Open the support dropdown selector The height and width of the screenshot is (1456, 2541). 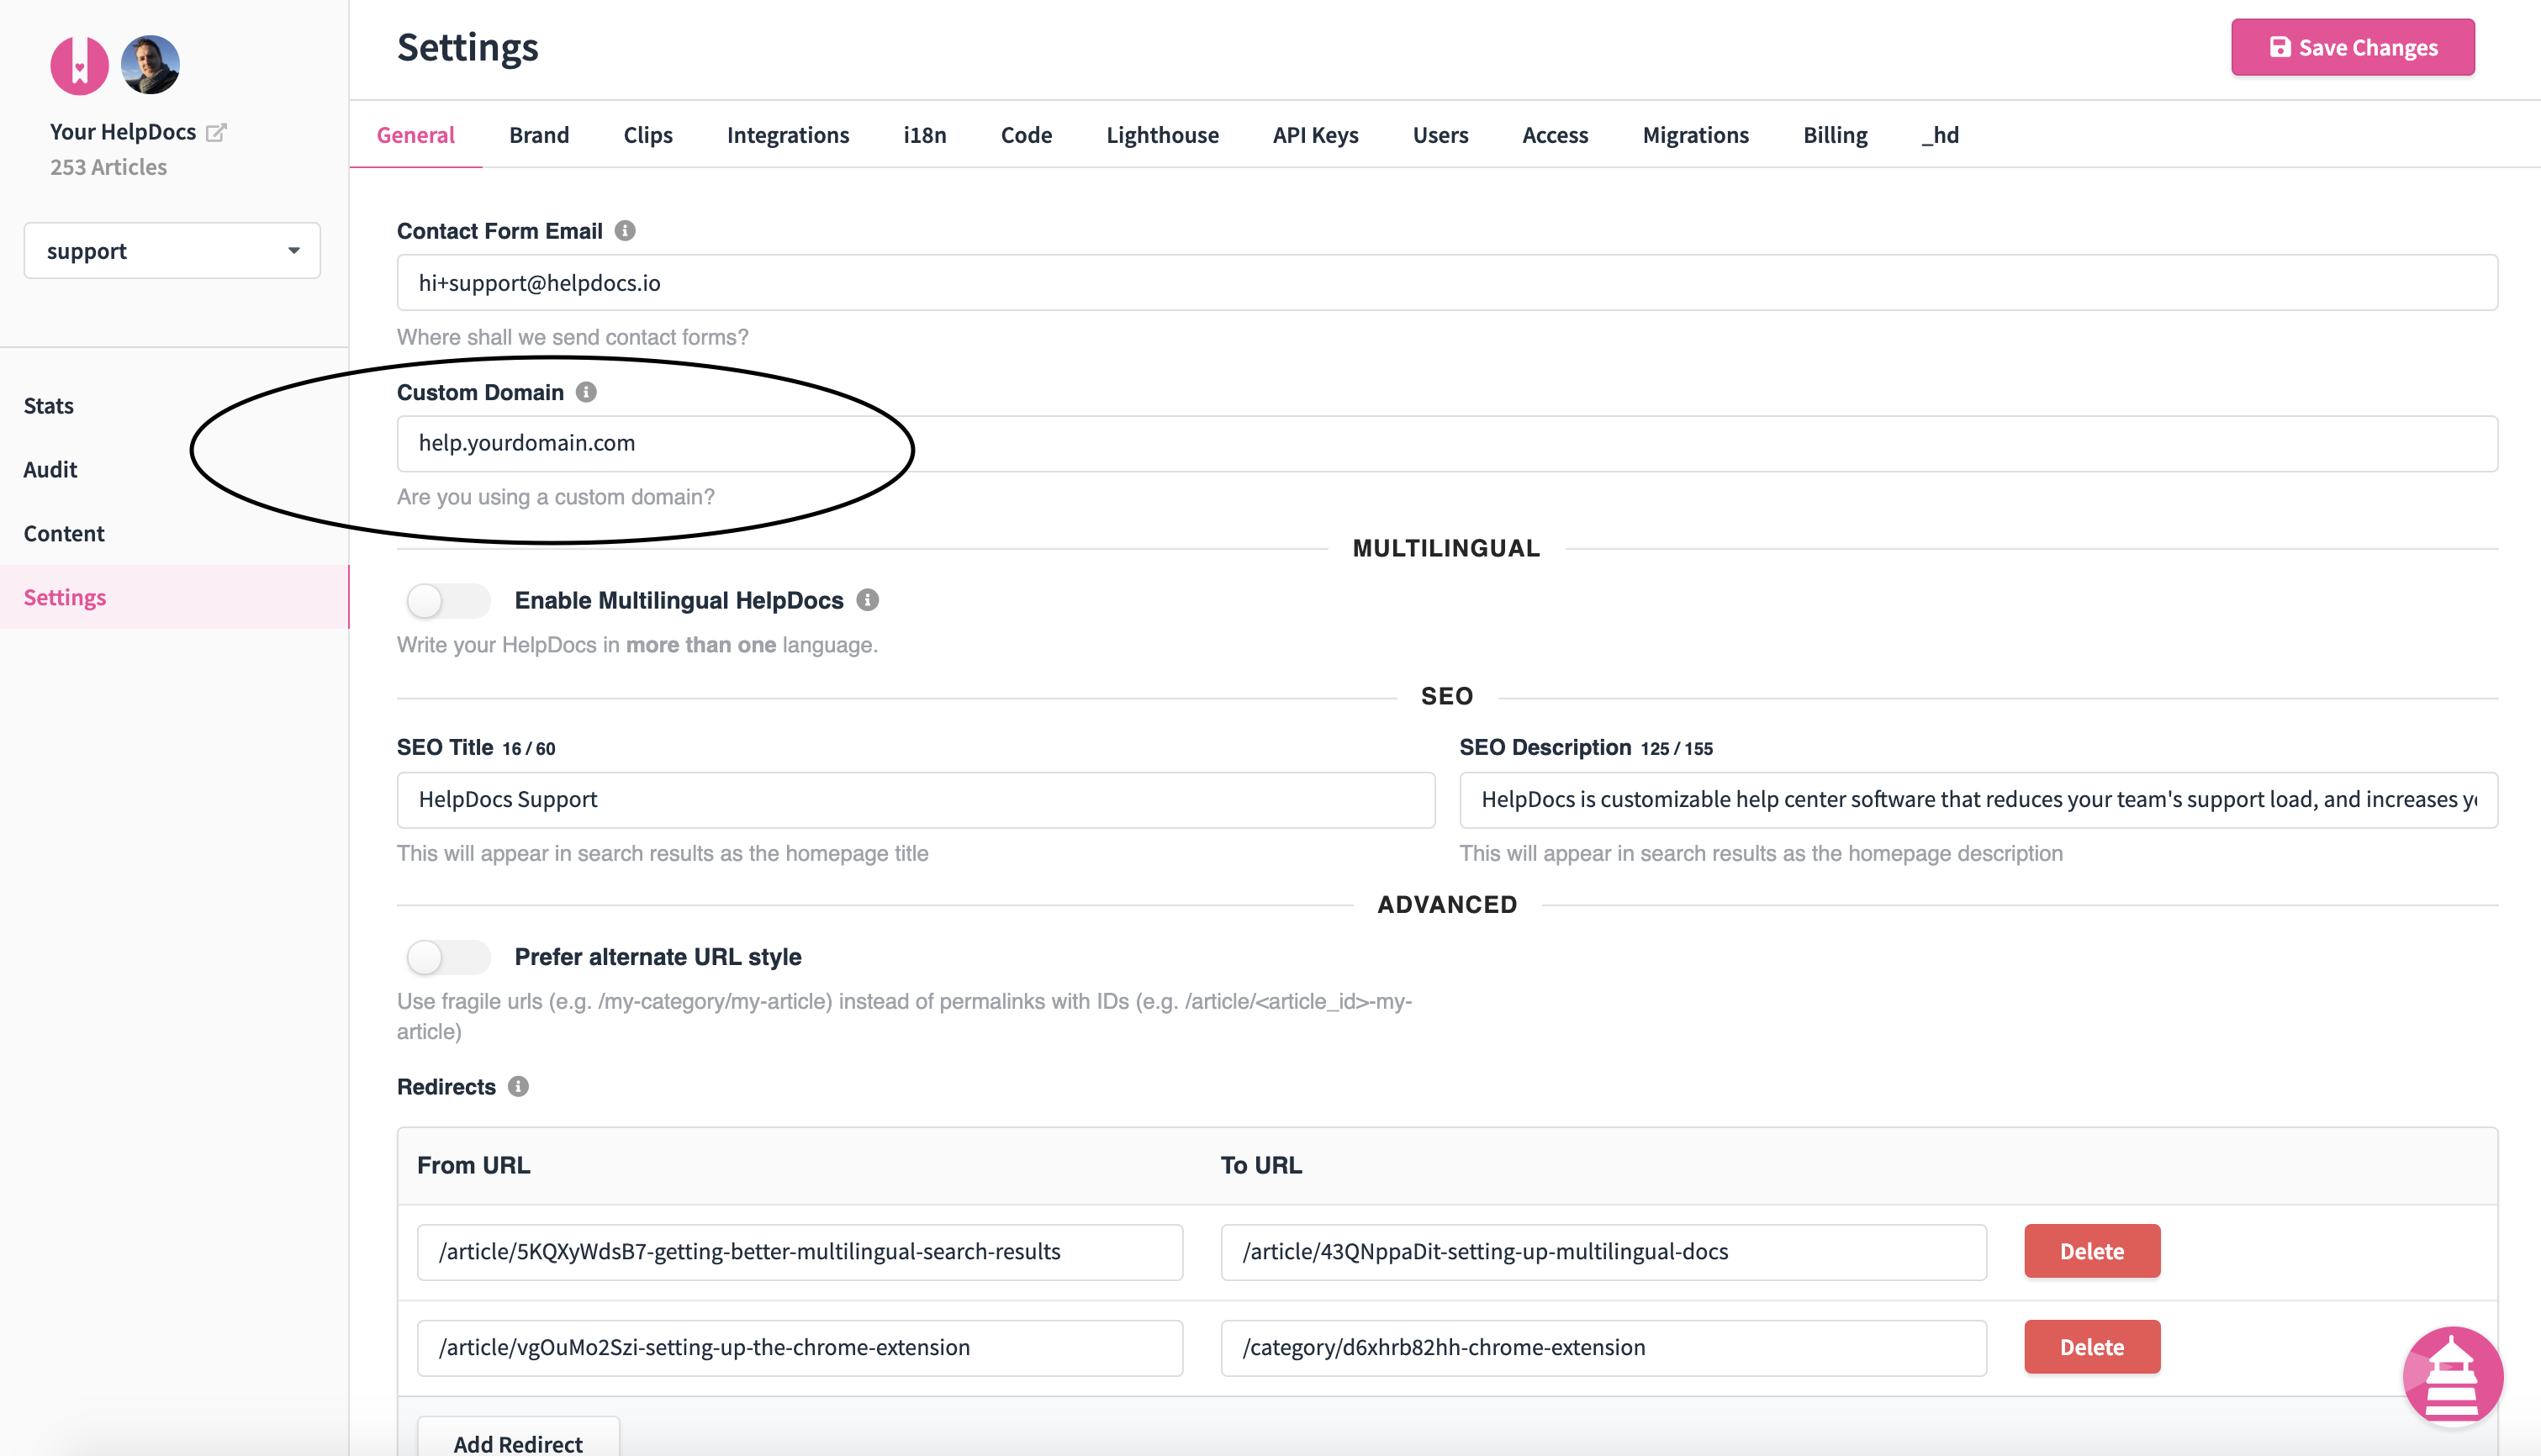click(x=172, y=251)
